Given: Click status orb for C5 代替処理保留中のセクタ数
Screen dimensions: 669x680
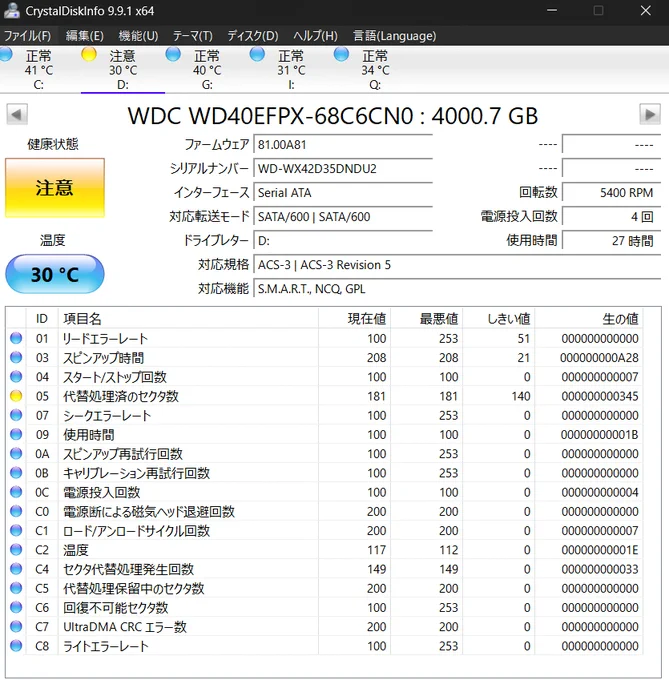Looking at the screenshot, I should [x=16, y=588].
